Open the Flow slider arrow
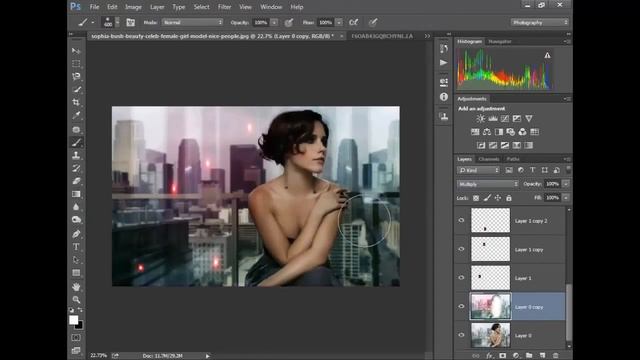 pyautogui.click(x=339, y=22)
